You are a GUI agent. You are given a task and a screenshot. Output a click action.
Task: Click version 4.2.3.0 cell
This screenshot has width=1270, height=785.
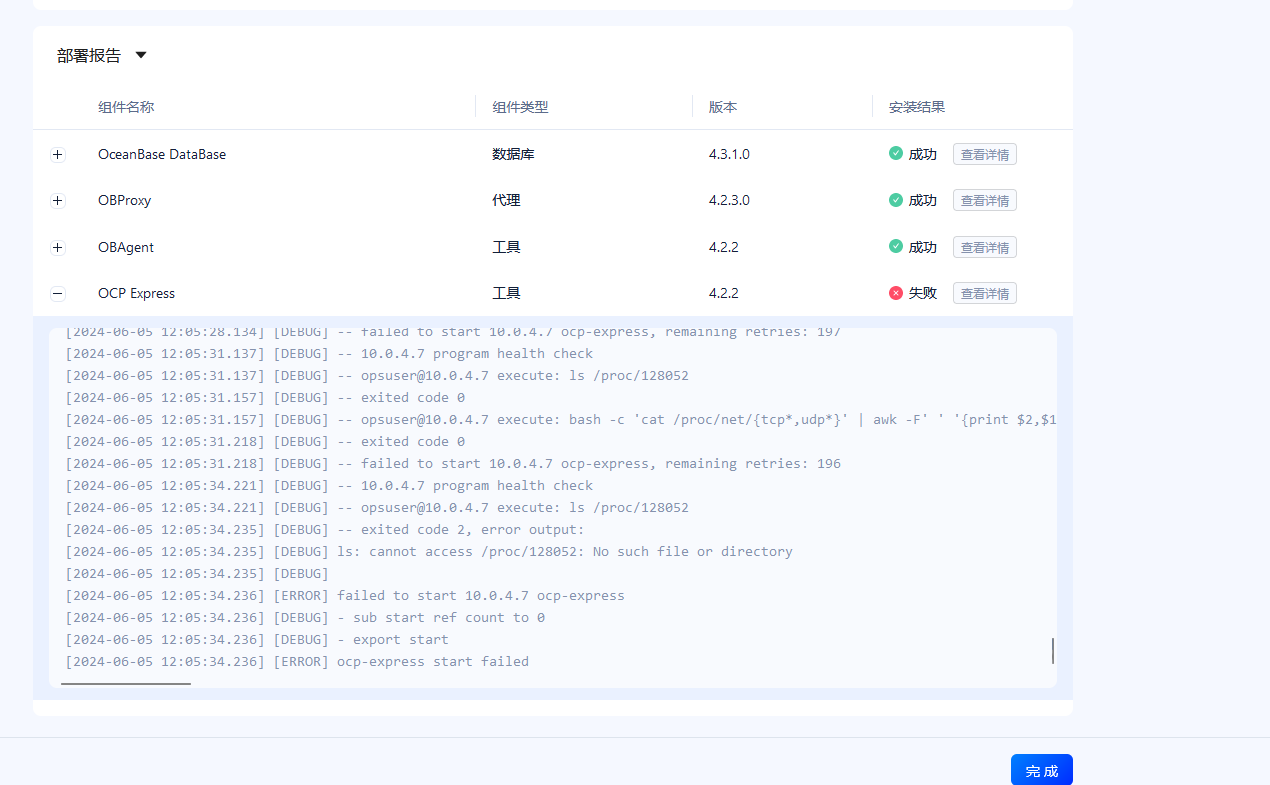click(729, 200)
